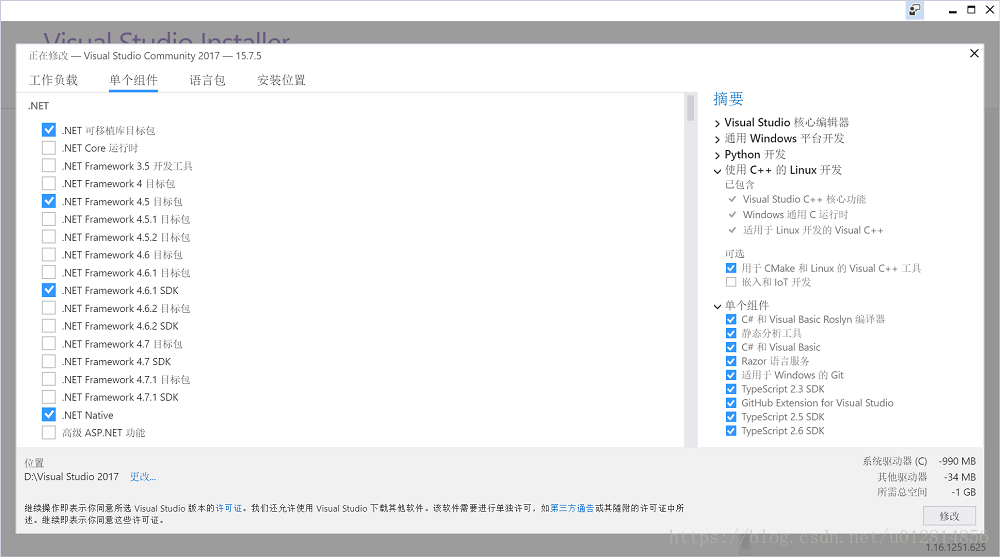Viewport: 1000px width, 557px height.
Task: Collapse 使用 C++ 的 Linux 开发 section
Action: (717, 171)
